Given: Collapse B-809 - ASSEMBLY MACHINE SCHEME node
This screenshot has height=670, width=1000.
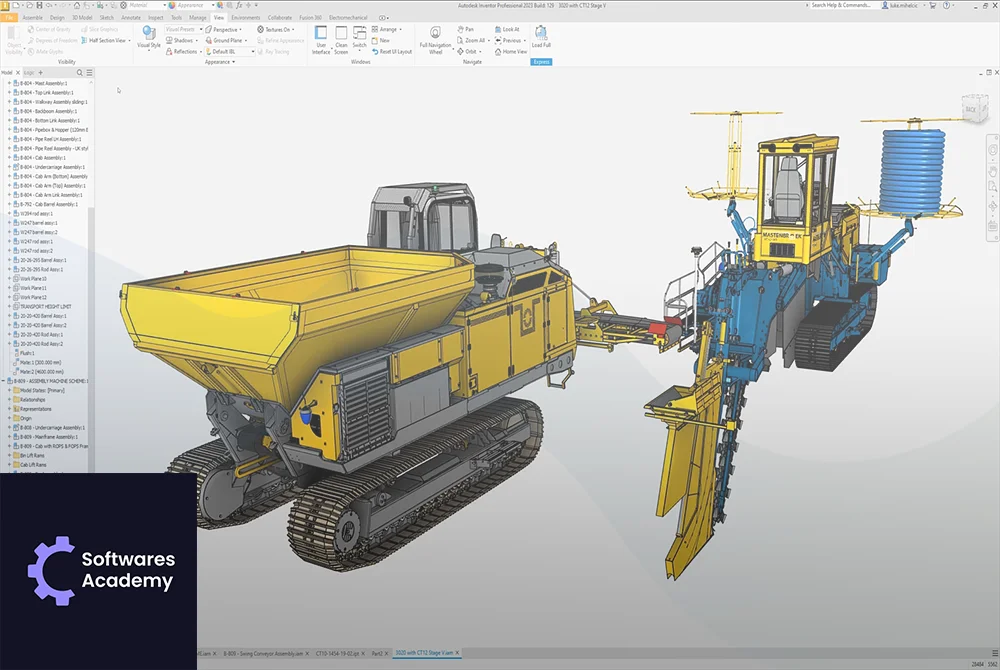Looking at the screenshot, I should coord(3,381).
